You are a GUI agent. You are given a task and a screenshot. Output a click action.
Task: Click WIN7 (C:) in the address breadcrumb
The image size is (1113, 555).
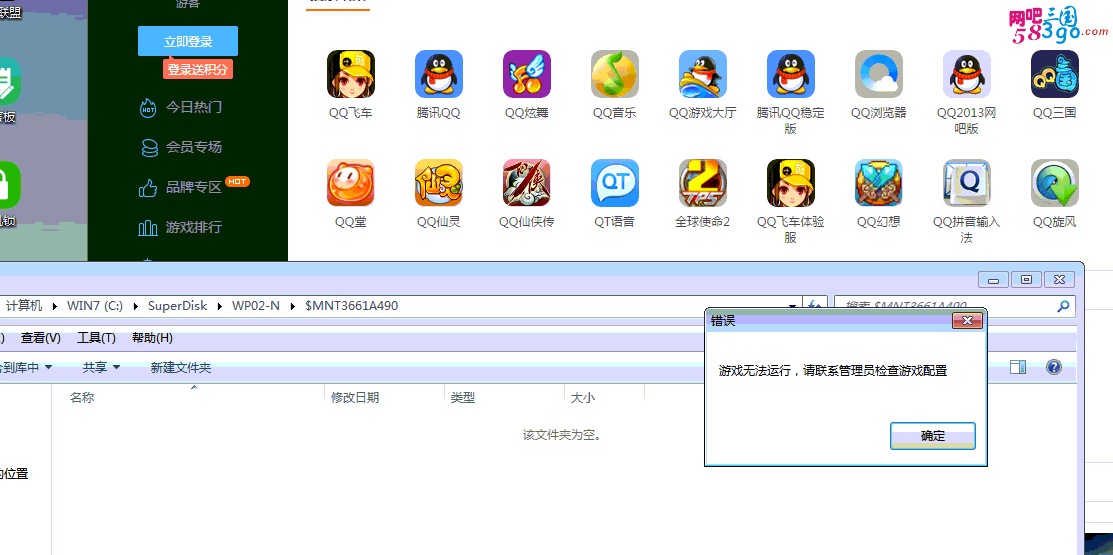coord(95,306)
